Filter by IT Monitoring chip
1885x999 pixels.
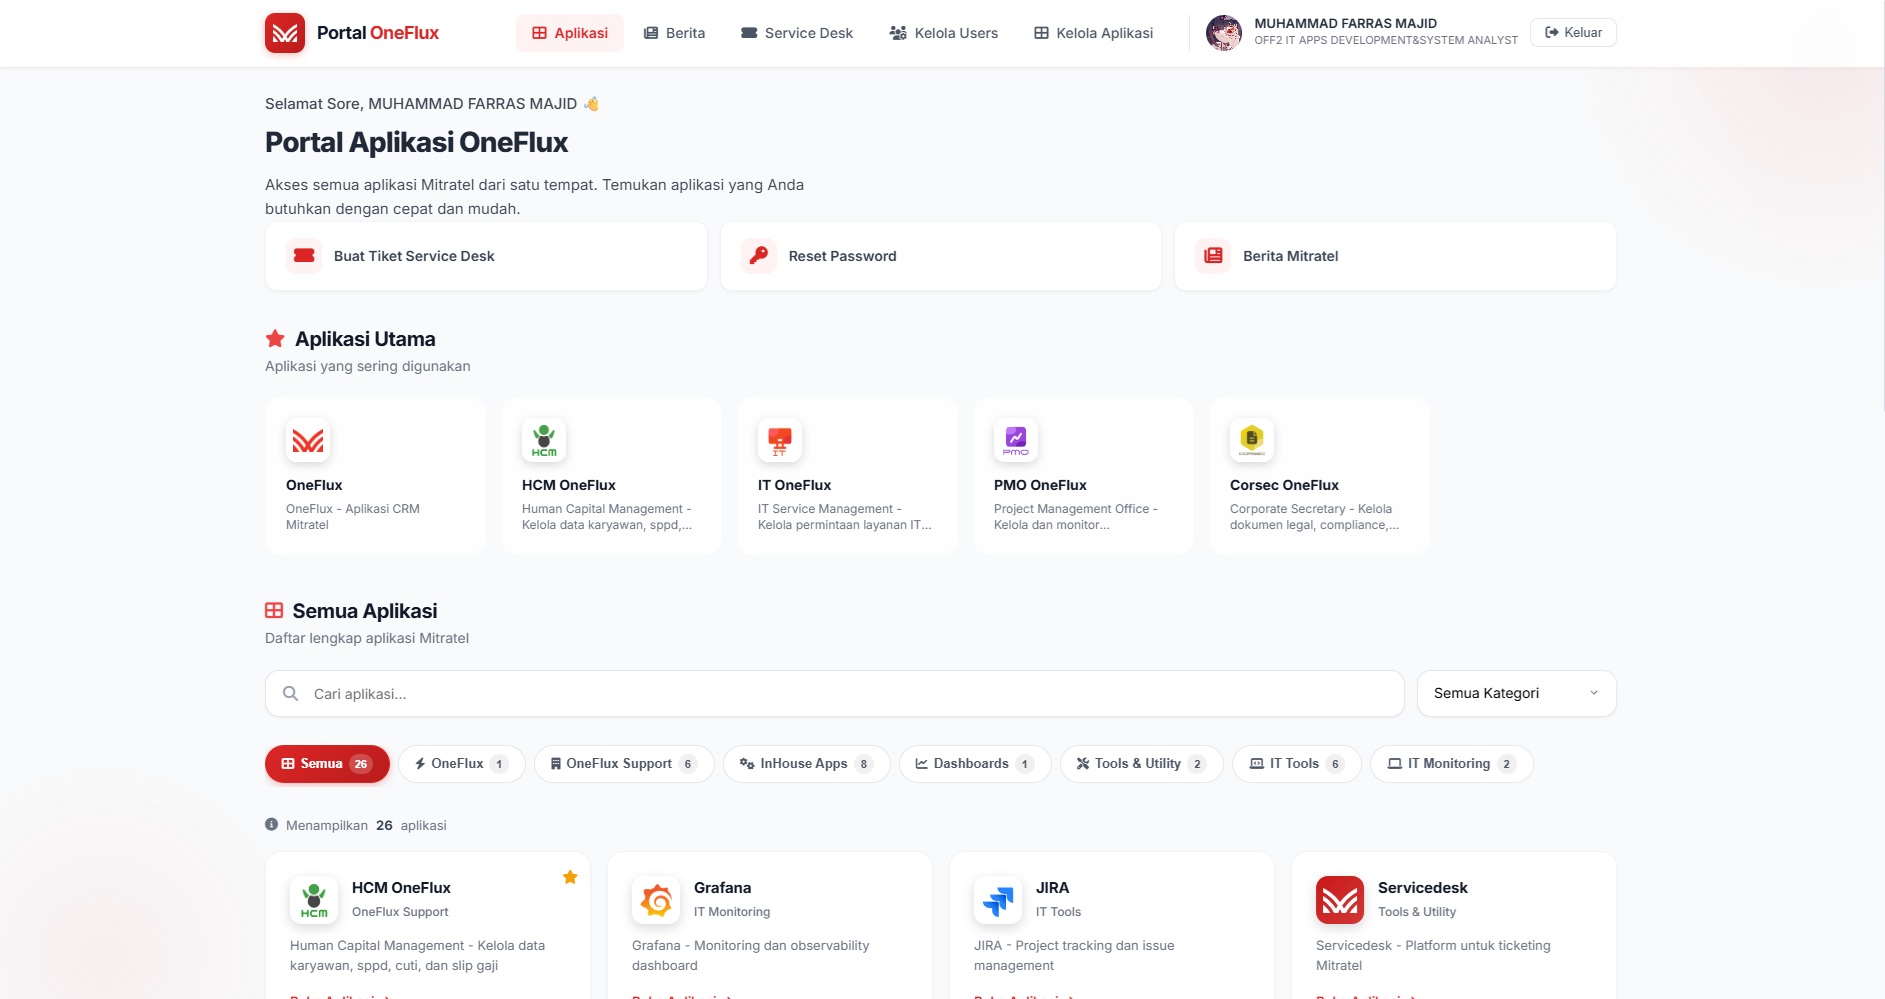tap(1452, 764)
